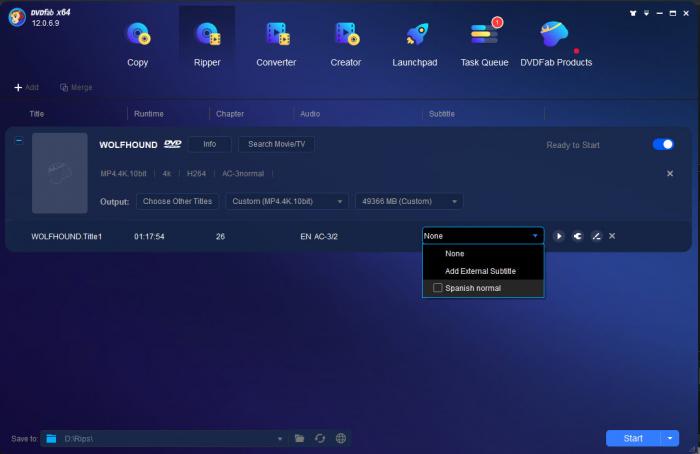Click the 01:17:54 runtime value
700x454 pixels.
point(149,237)
